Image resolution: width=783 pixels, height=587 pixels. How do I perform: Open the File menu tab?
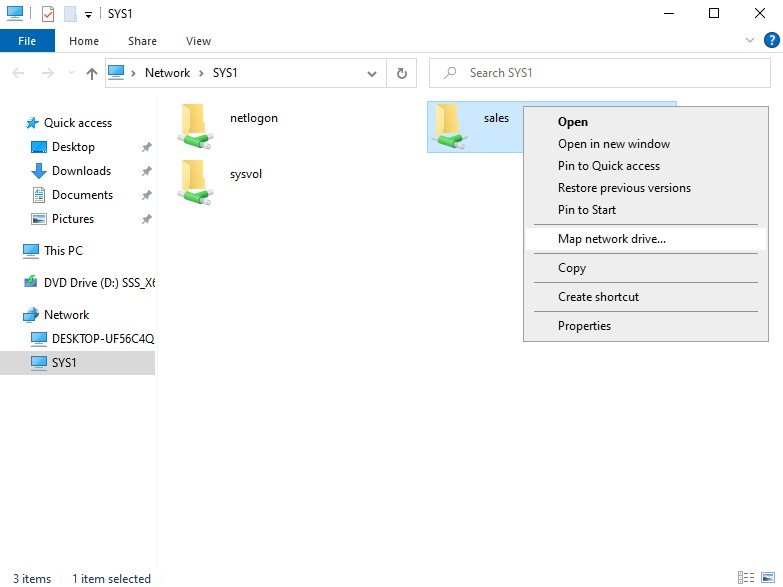[x=27, y=41]
